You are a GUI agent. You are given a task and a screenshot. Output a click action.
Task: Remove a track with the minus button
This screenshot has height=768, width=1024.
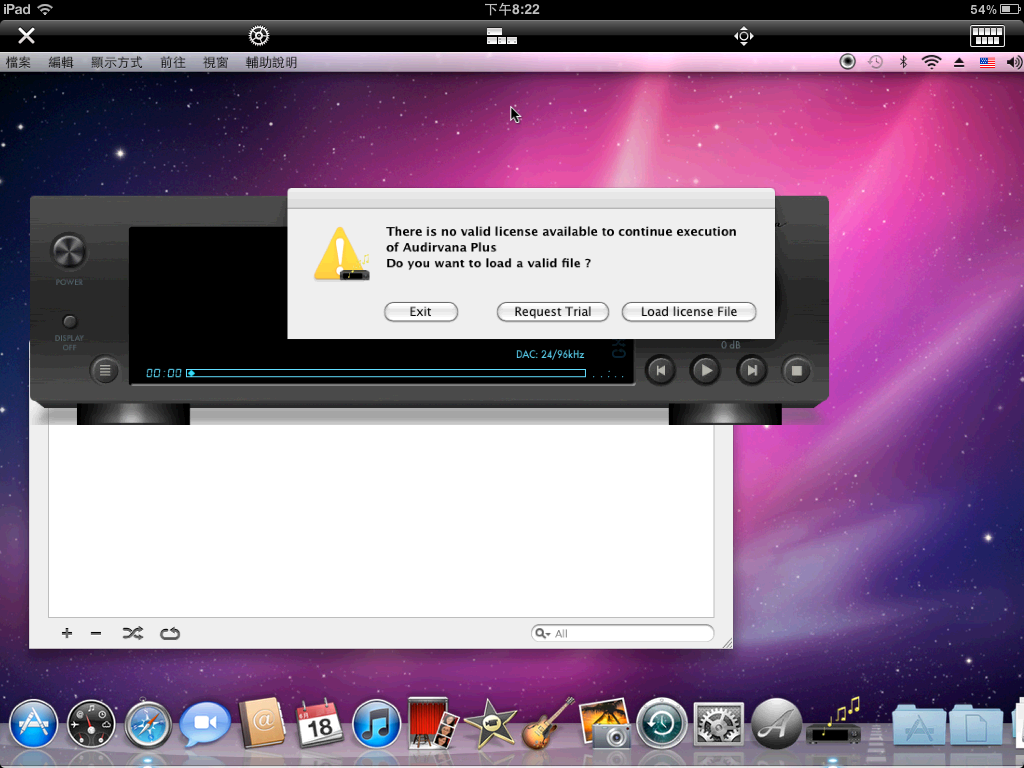(x=96, y=633)
